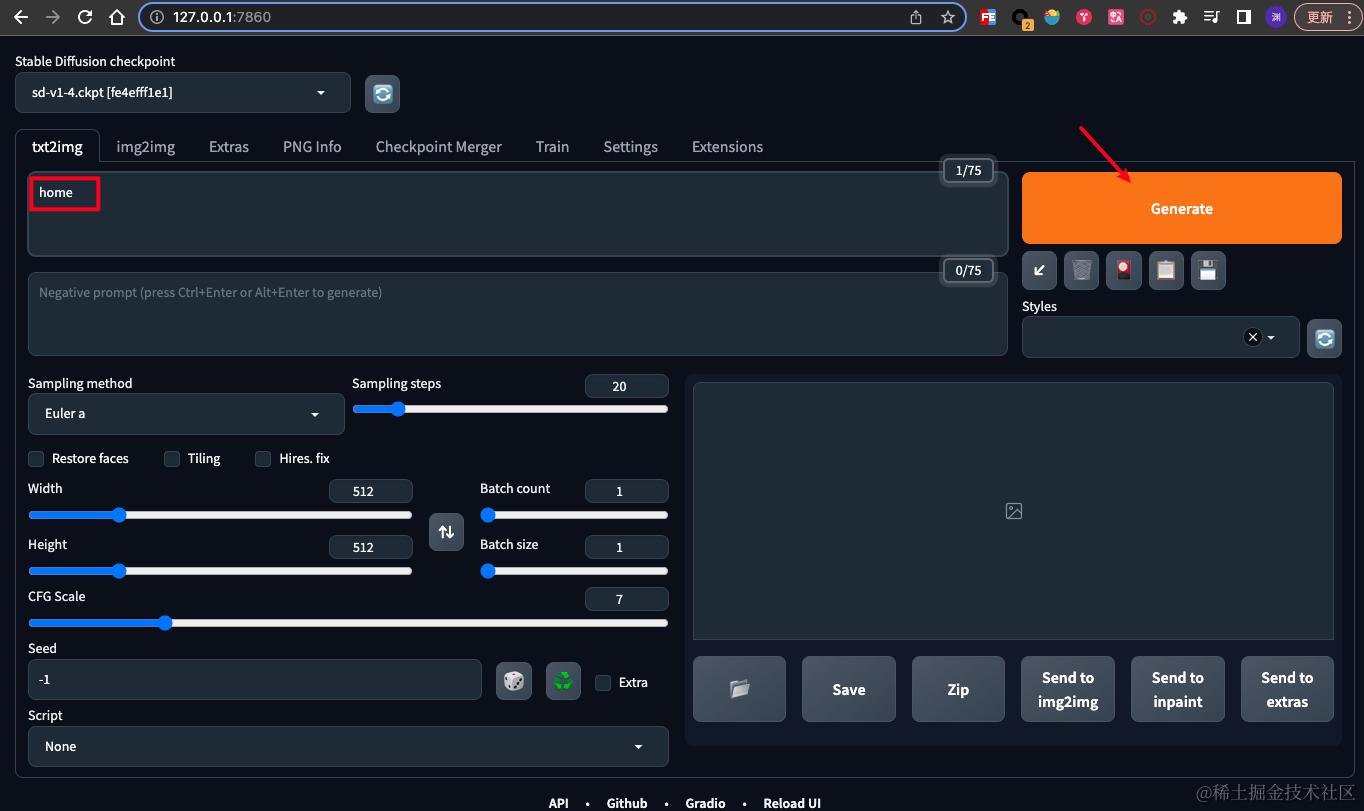
Task: Click the Seed input field
Action: [255, 680]
